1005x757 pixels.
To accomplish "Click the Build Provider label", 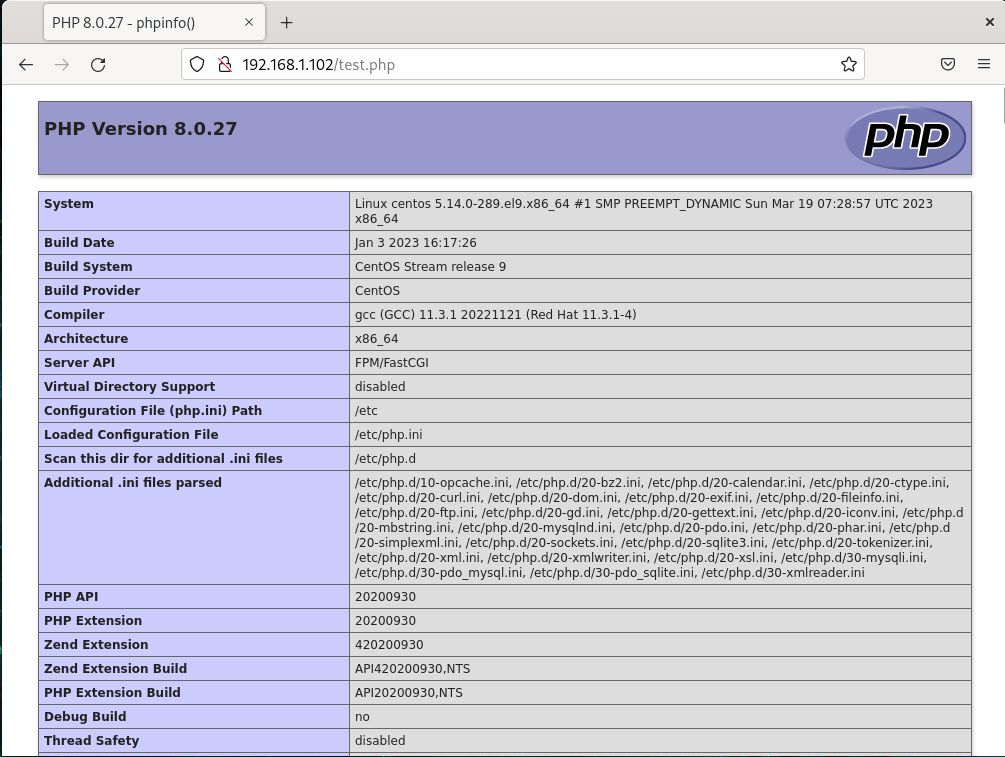I will point(92,290).
